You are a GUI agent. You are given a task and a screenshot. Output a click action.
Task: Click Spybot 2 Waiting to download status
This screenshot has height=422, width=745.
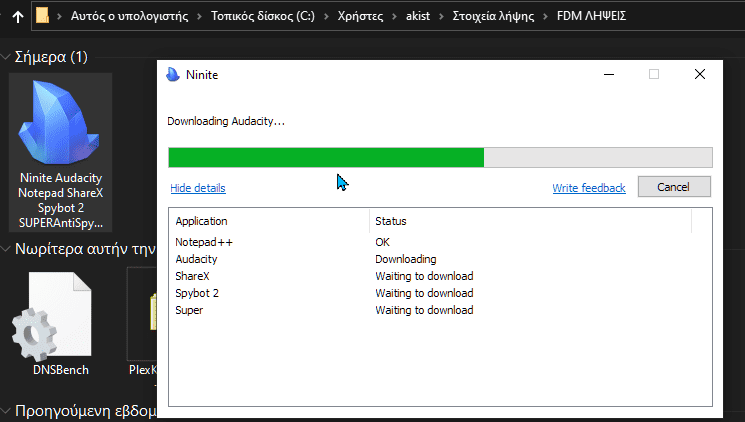424,293
